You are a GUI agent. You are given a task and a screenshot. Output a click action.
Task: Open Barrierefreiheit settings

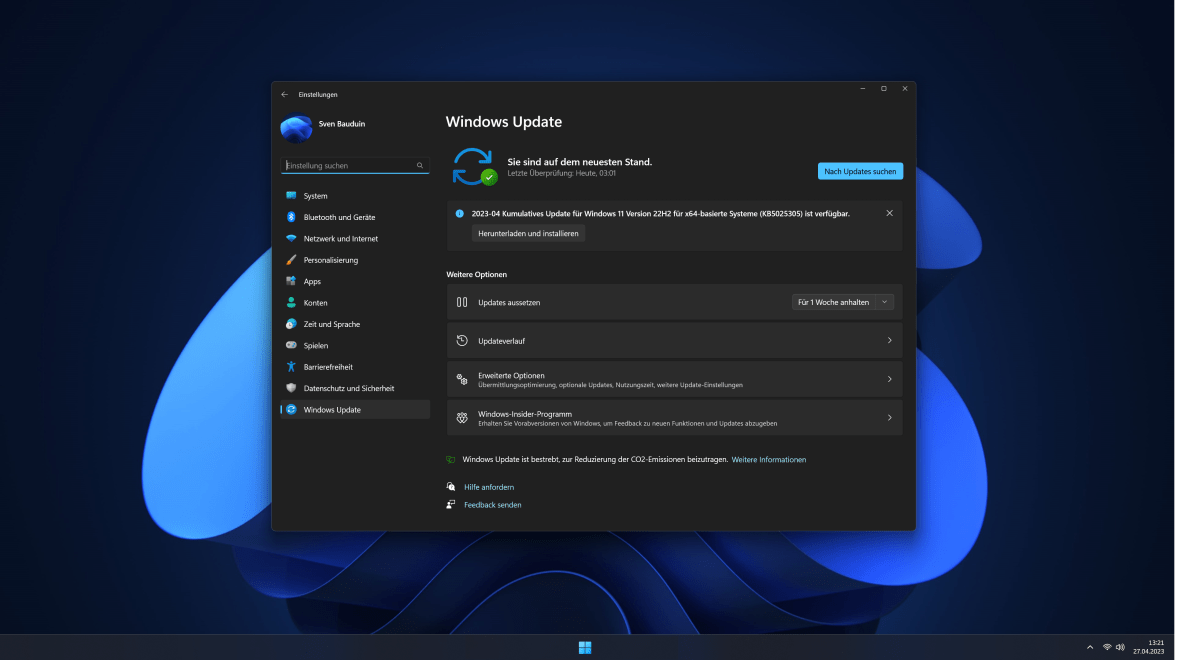[x=355, y=367]
